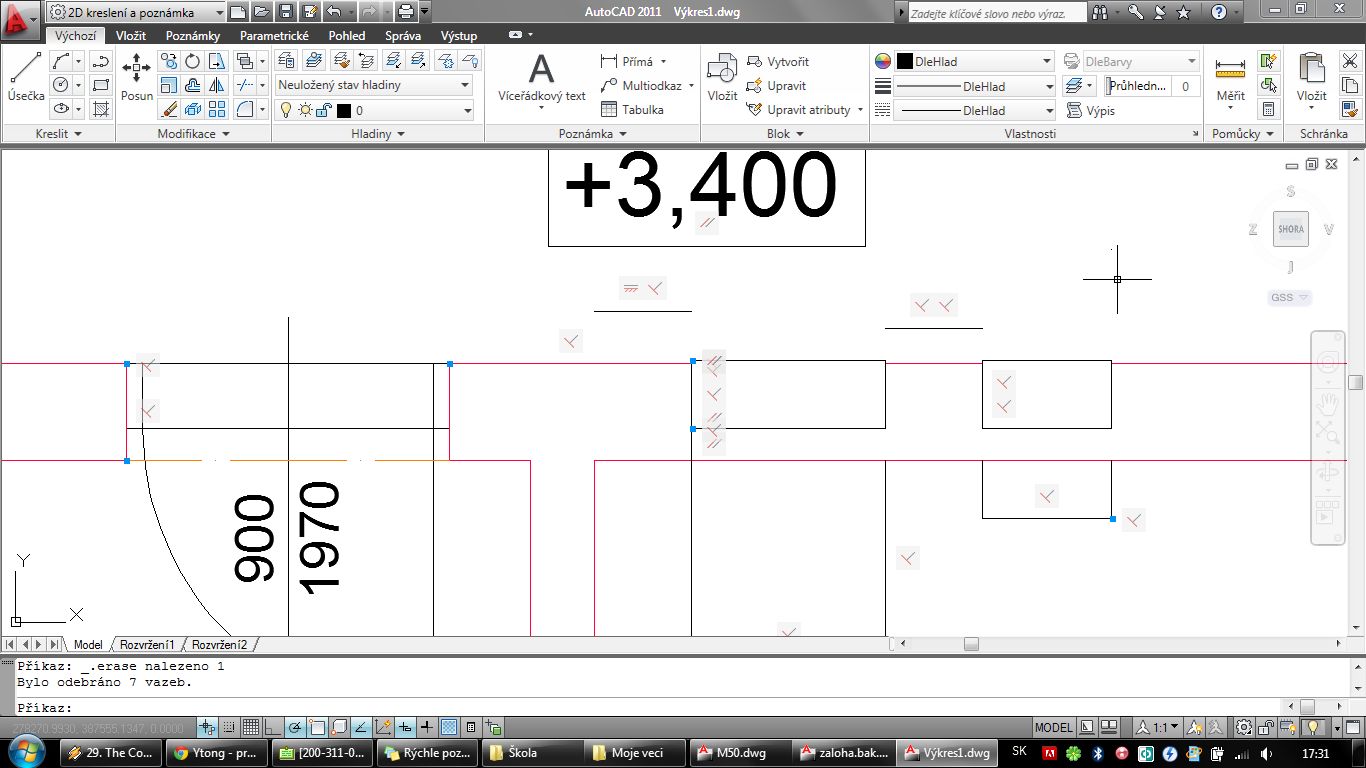Image resolution: width=1366 pixels, height=768 pixels.
Task: Select the Rotate tool in Modifikace
Action: pyautogui.click(x=193, y=61)
